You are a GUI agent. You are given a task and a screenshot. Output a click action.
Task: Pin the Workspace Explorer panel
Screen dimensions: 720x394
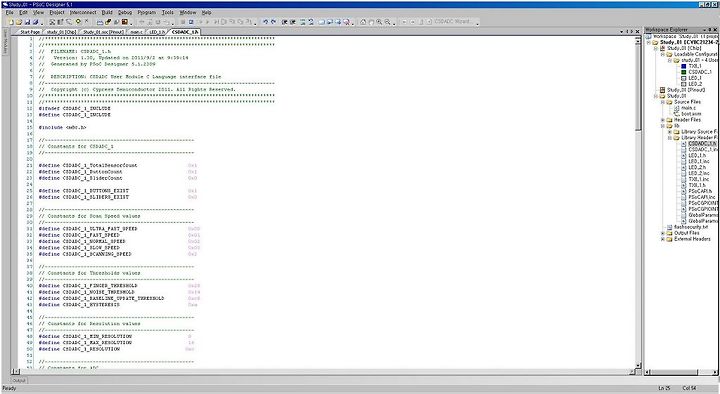tap(709, 29)
